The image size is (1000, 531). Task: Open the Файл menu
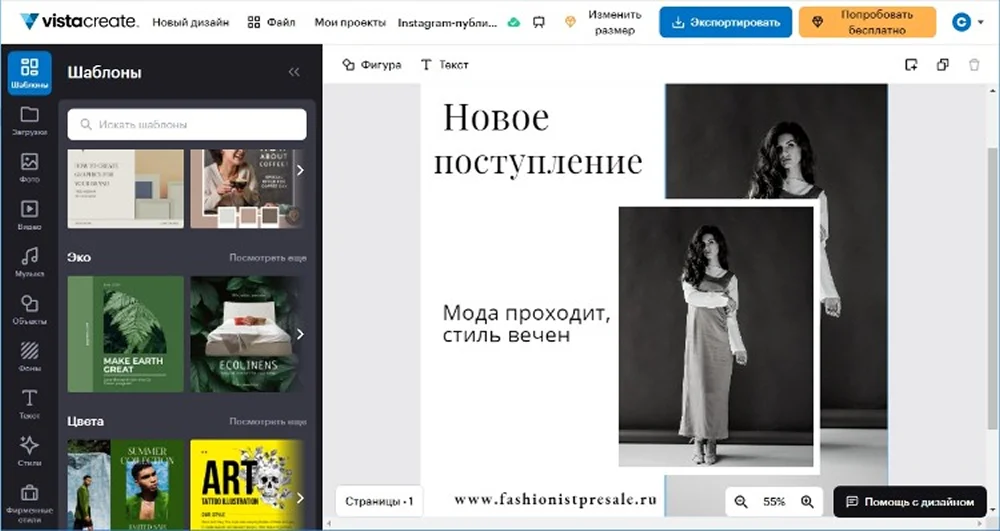(x=272, y=22)
